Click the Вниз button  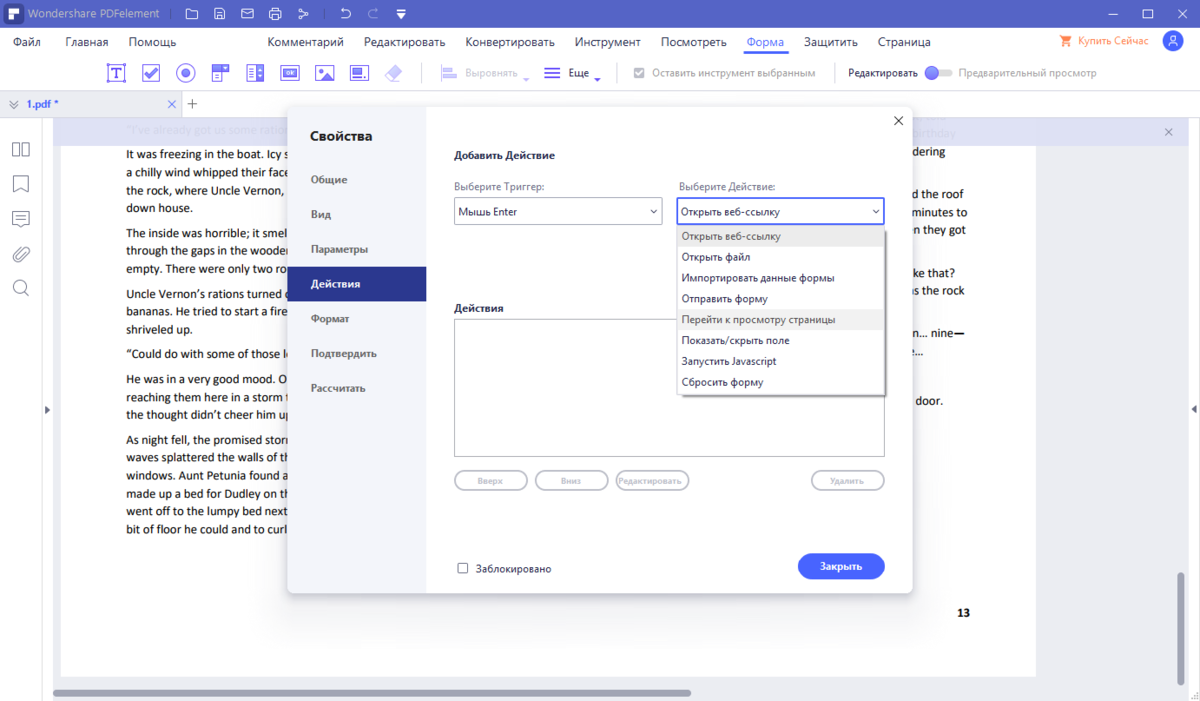pyautogui.click(x=571, y=481)
